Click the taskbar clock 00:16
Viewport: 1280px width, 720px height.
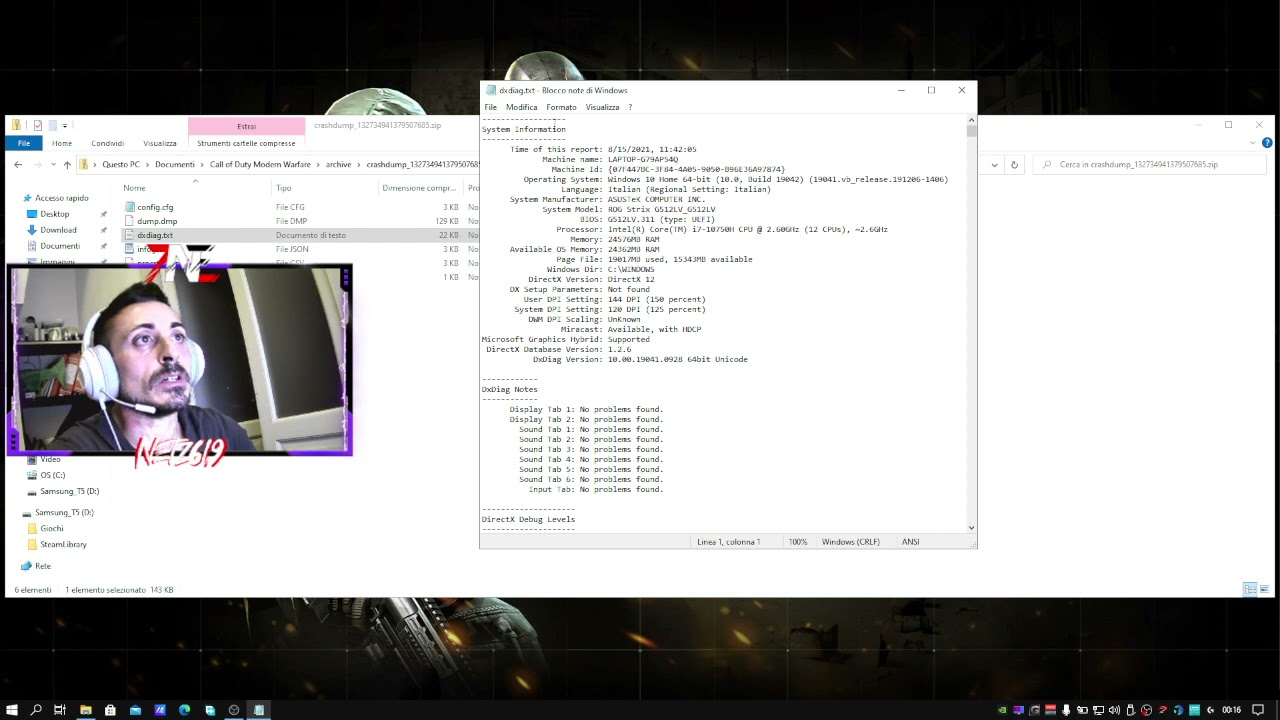tap(1231, 710)
